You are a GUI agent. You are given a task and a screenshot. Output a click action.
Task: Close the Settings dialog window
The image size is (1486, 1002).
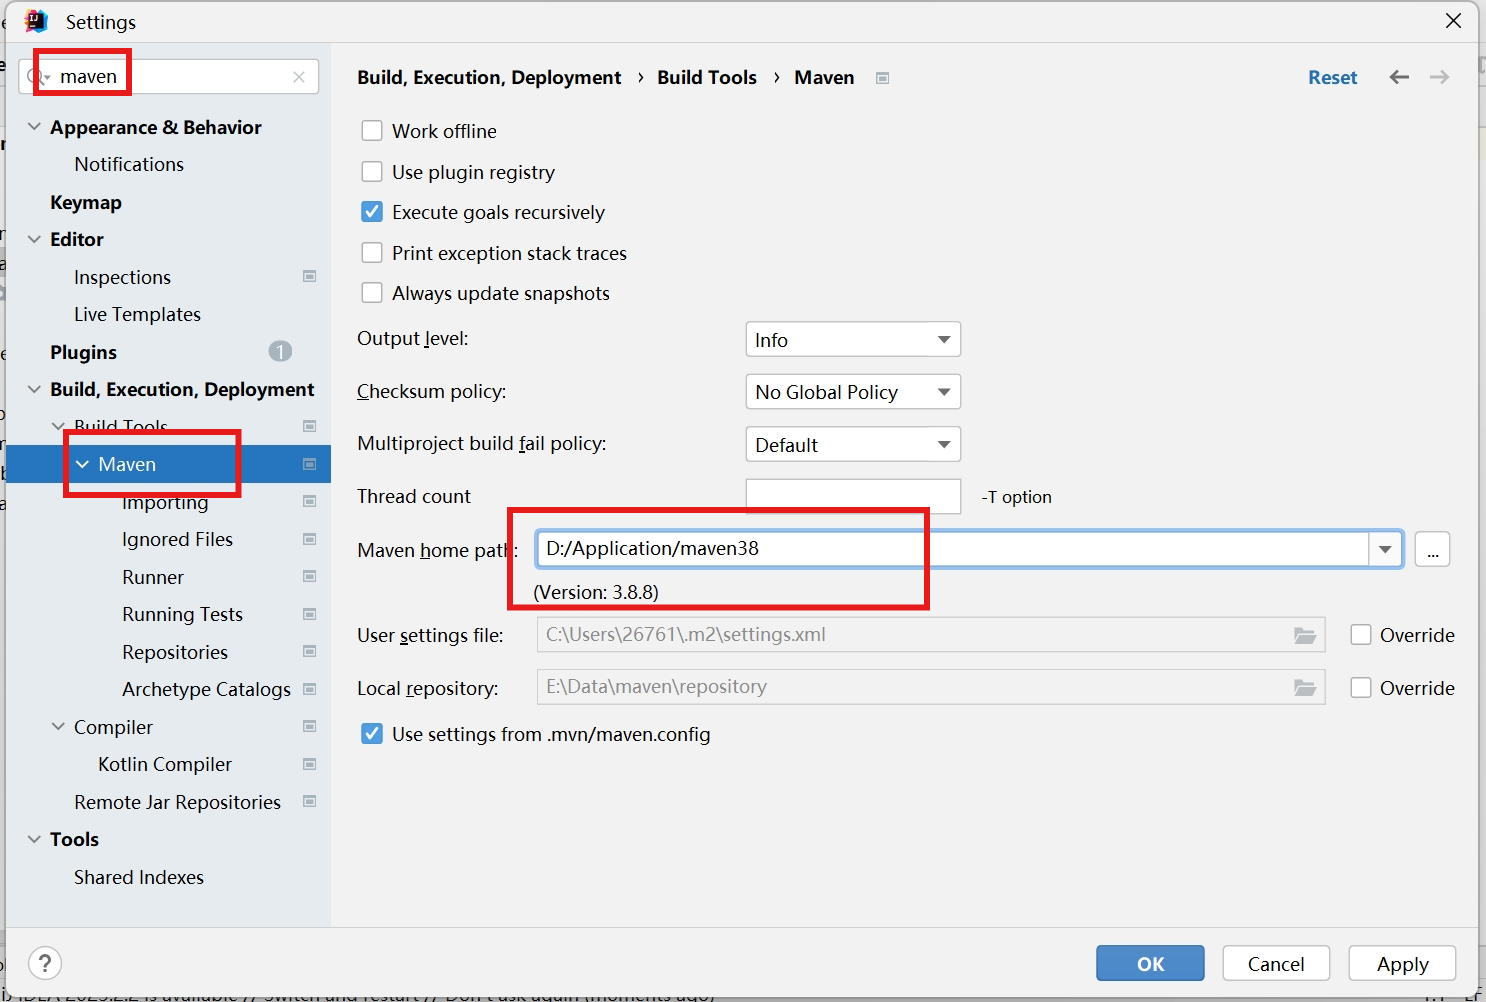pyautogui.click(x=1454, y=21)
